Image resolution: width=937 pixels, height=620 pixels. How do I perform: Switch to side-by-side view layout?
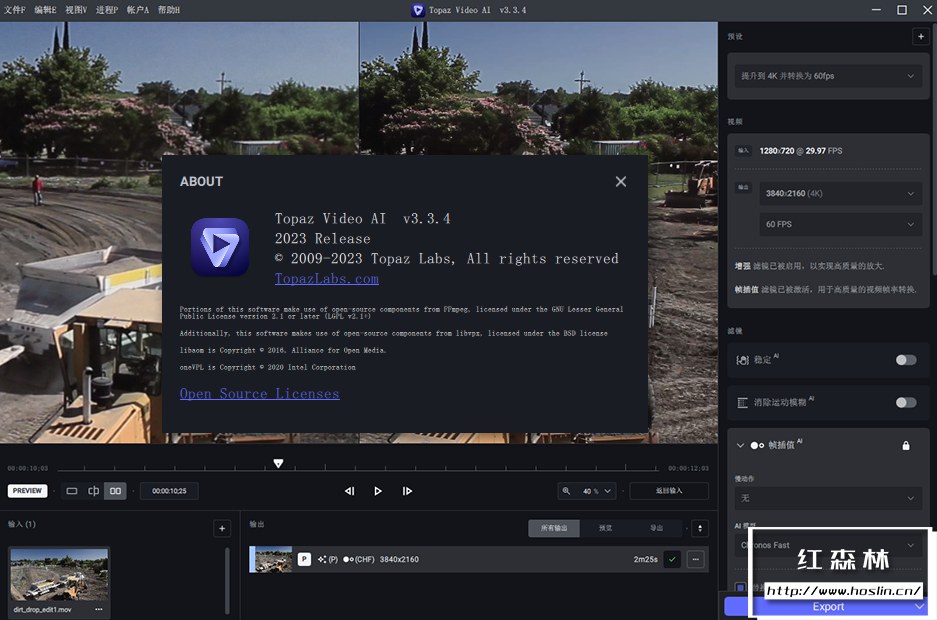(115, 491)
